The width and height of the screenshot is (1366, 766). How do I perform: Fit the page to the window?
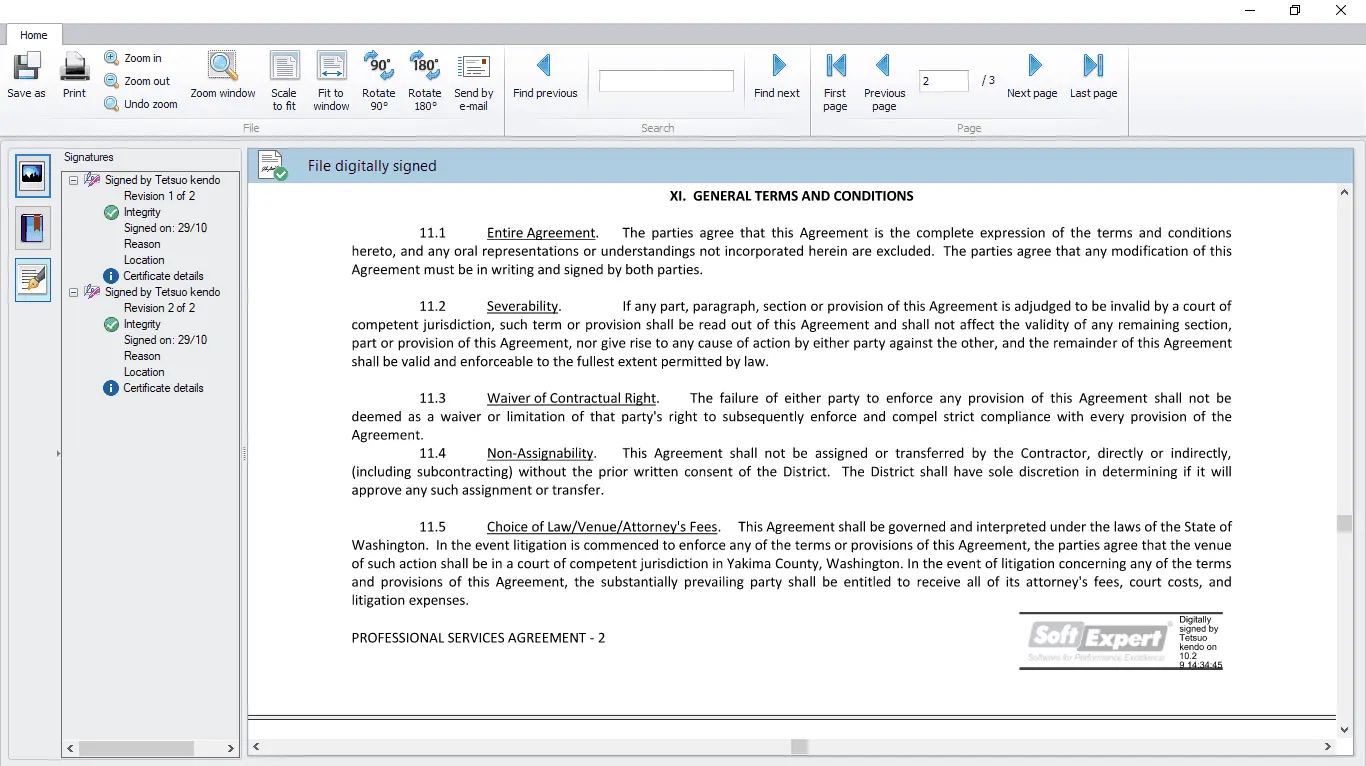click(x=330, y=78)
